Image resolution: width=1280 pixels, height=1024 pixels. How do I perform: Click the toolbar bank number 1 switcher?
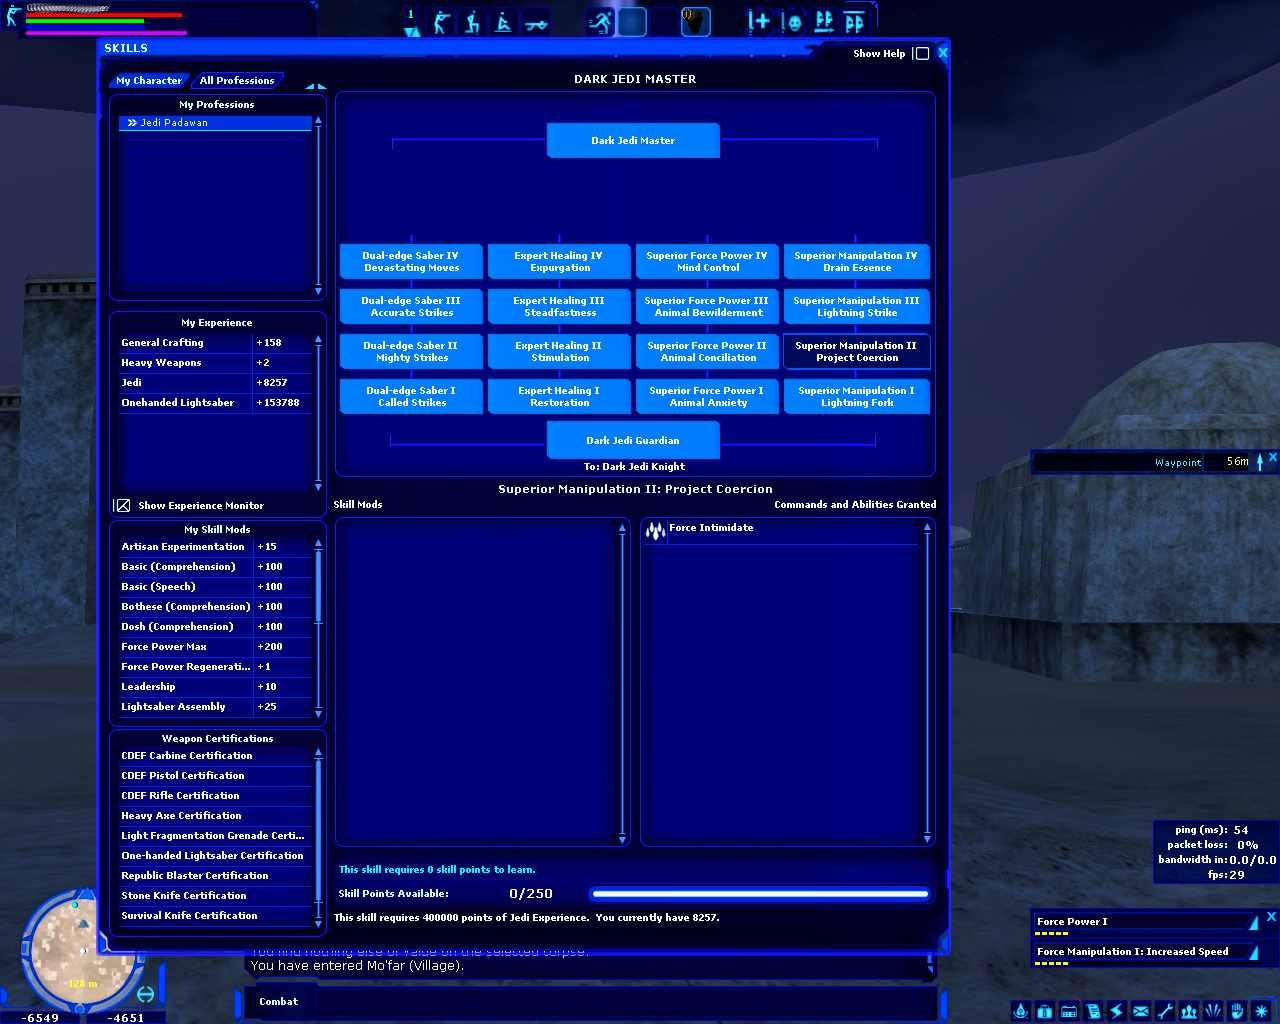411,22
